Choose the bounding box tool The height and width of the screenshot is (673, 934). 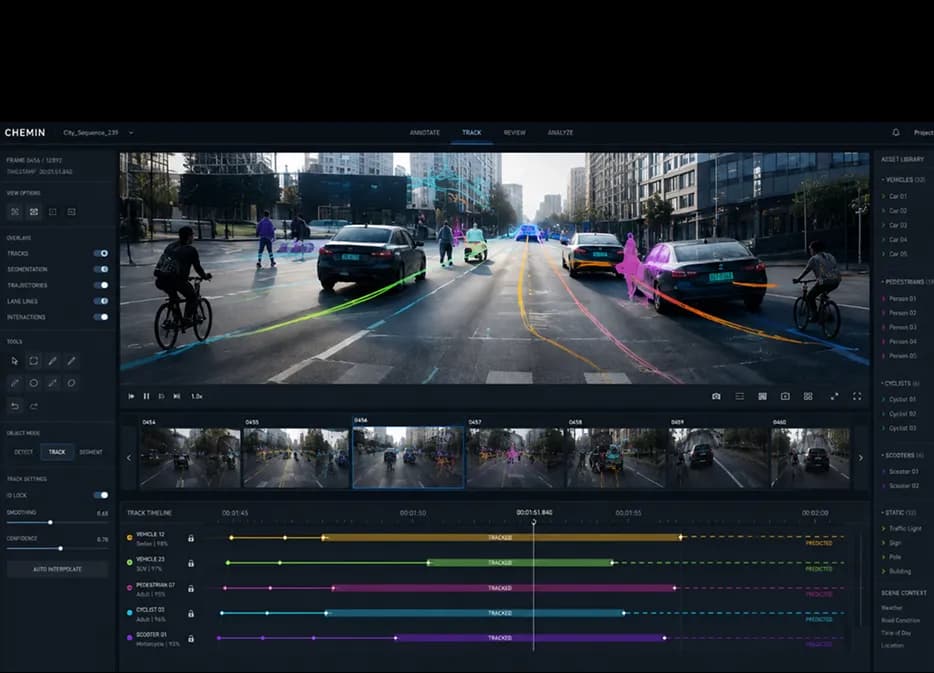(x=34, y=361)
